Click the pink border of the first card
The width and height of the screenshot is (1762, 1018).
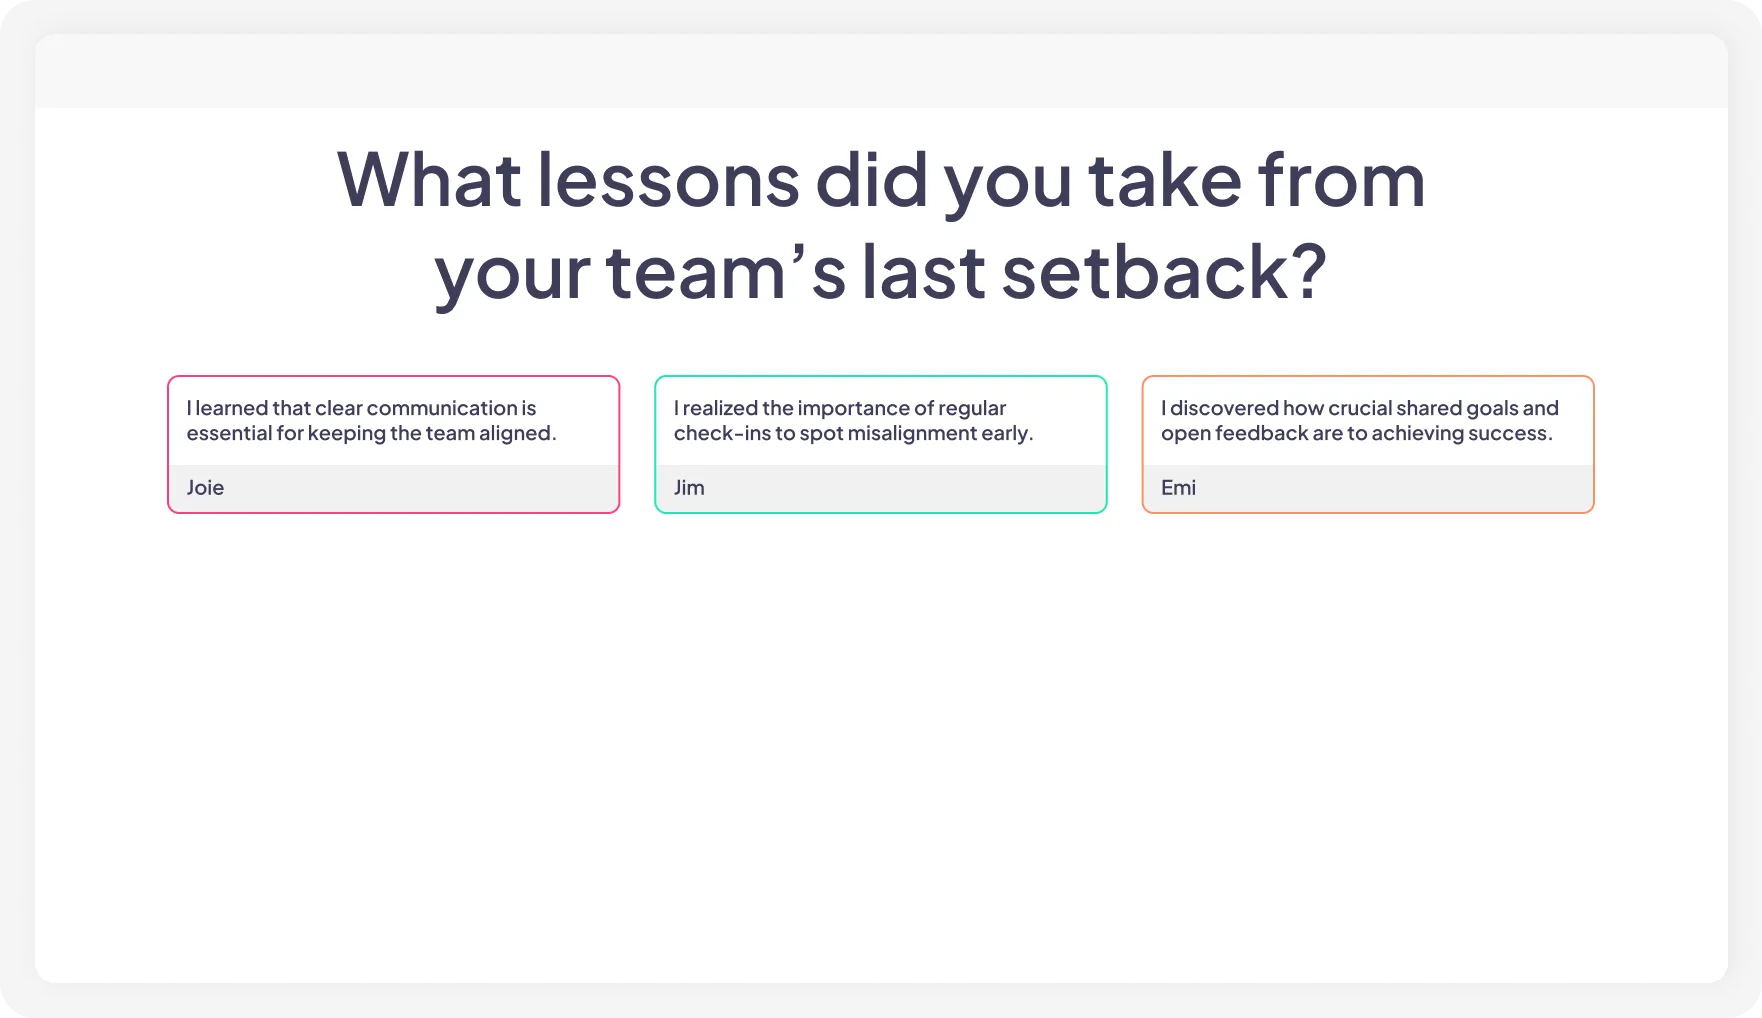[169, 444]
